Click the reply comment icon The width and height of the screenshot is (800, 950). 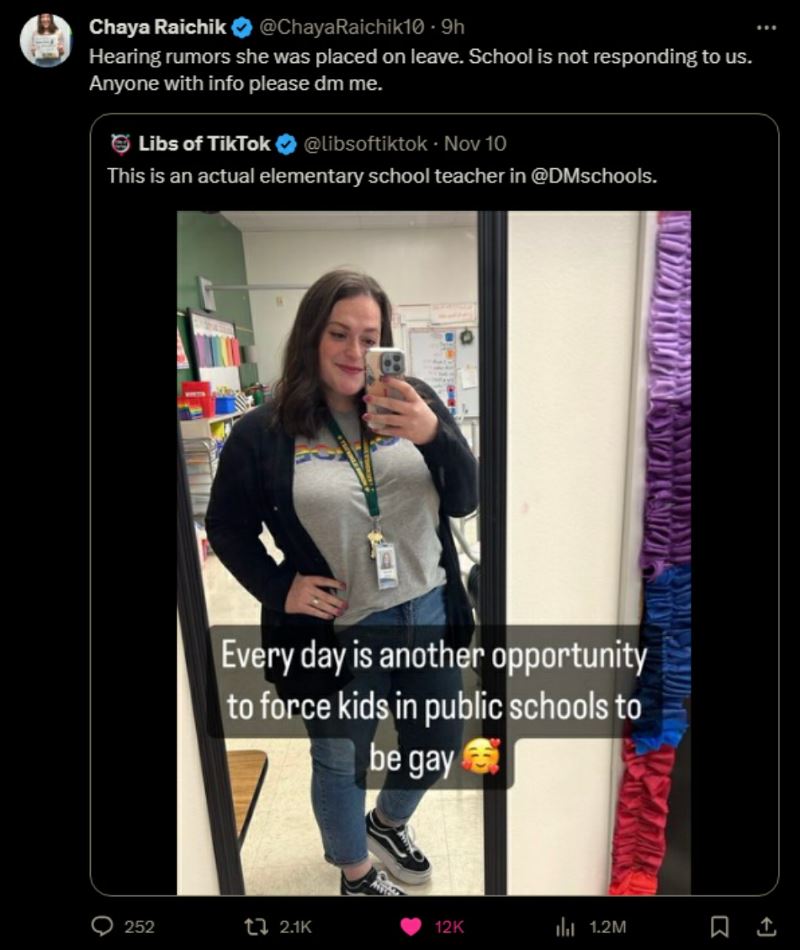point(103,926)
